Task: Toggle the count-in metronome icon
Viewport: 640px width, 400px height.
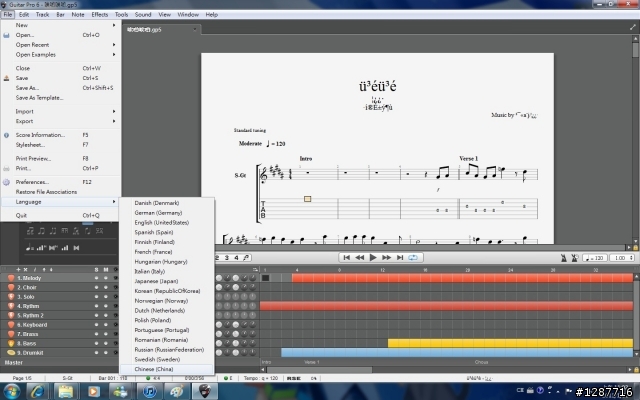Action: coord(574,258)
